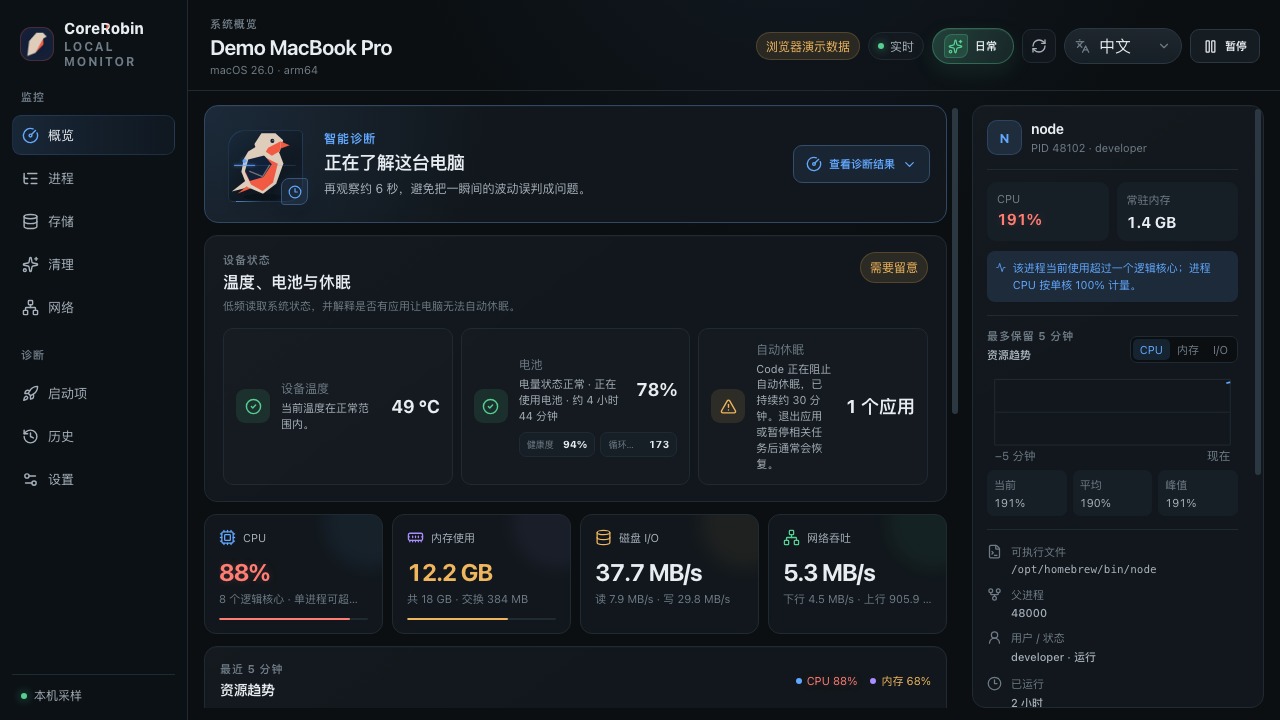
Task: Open the 进程 processes page
Action: click(93, 178)
